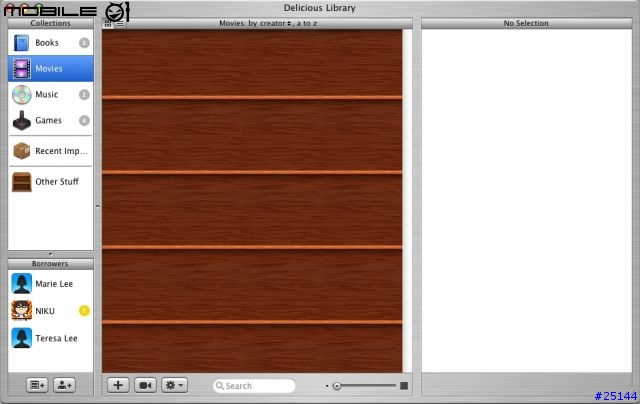This screenshot has height=404, width=640.
Task: Switch to shelf grid view
Action: (108, 24)
